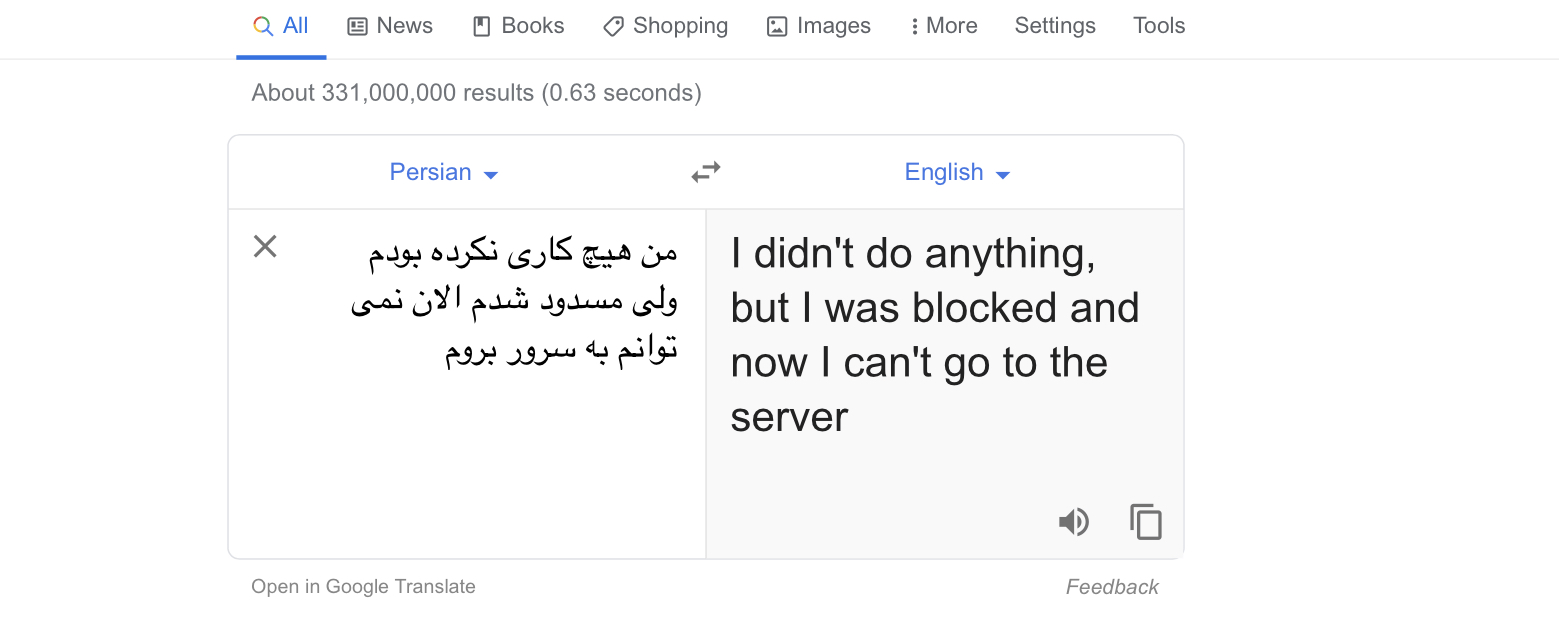Open the search Tools options
Image resolution: width=1559 pixels, height=635 pixels.
tap(1159, 26)
